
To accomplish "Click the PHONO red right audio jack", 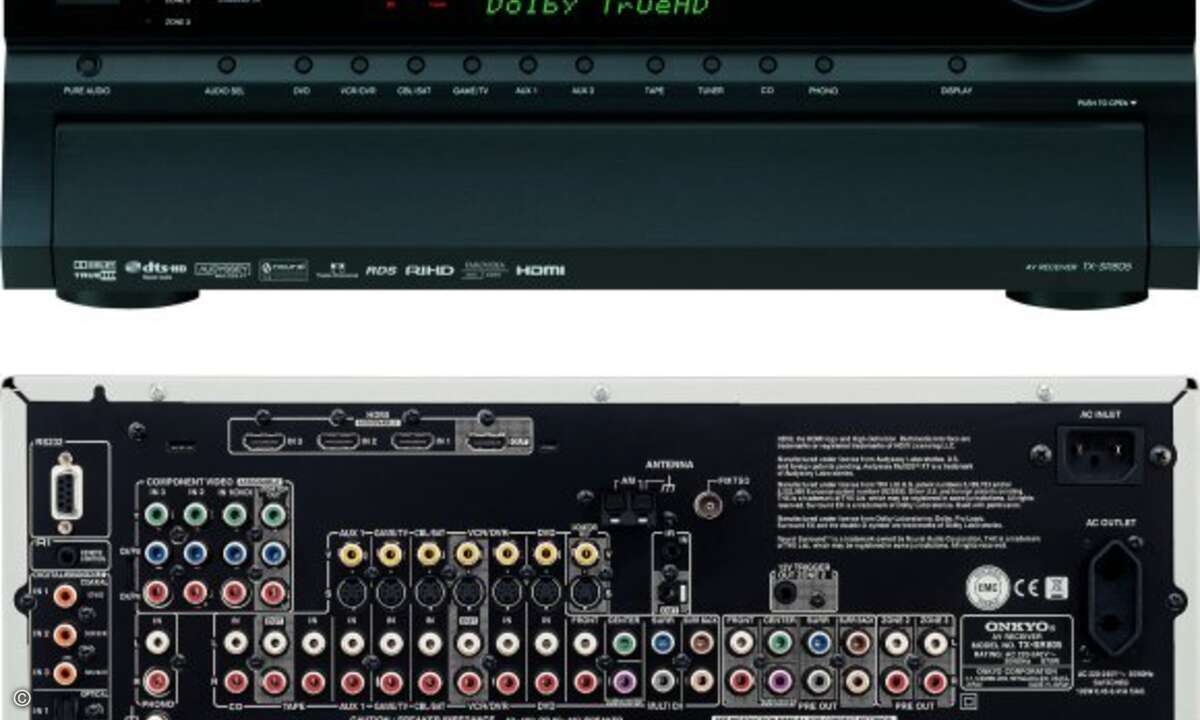I will coord(157,682).
